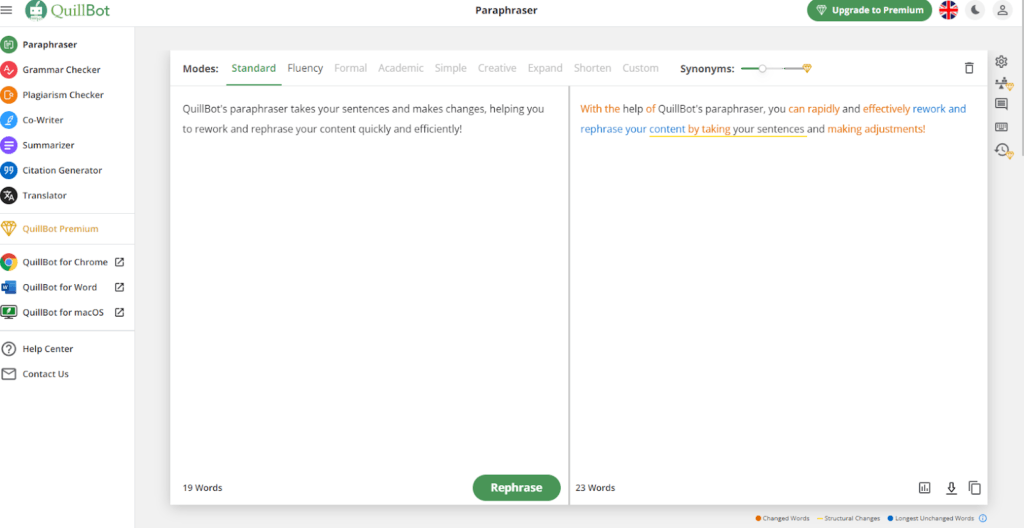Viewport: 1024px width, 528px height.
Task: Click the Changed Words legend label
Action: pos(786,518)
